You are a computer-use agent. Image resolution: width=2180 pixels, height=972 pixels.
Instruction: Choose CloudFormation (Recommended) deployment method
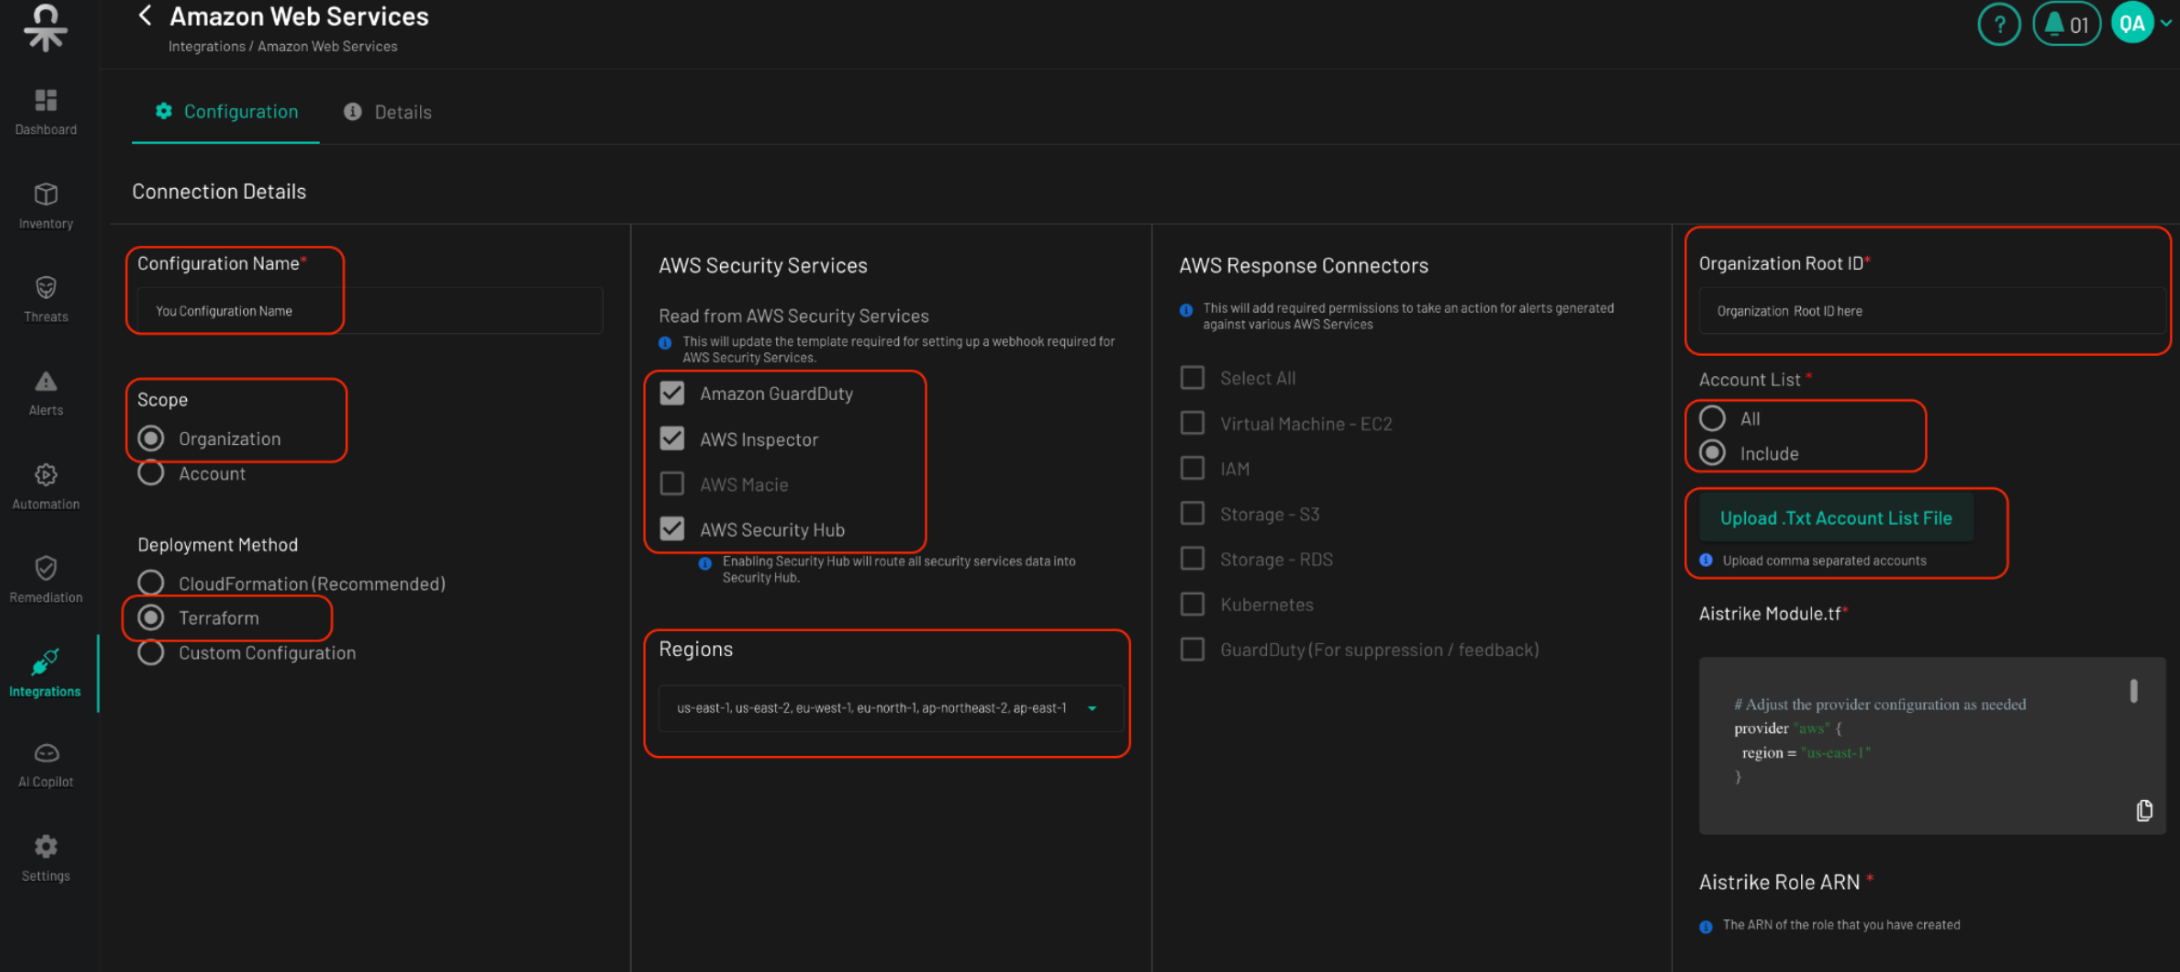[151, 582]
